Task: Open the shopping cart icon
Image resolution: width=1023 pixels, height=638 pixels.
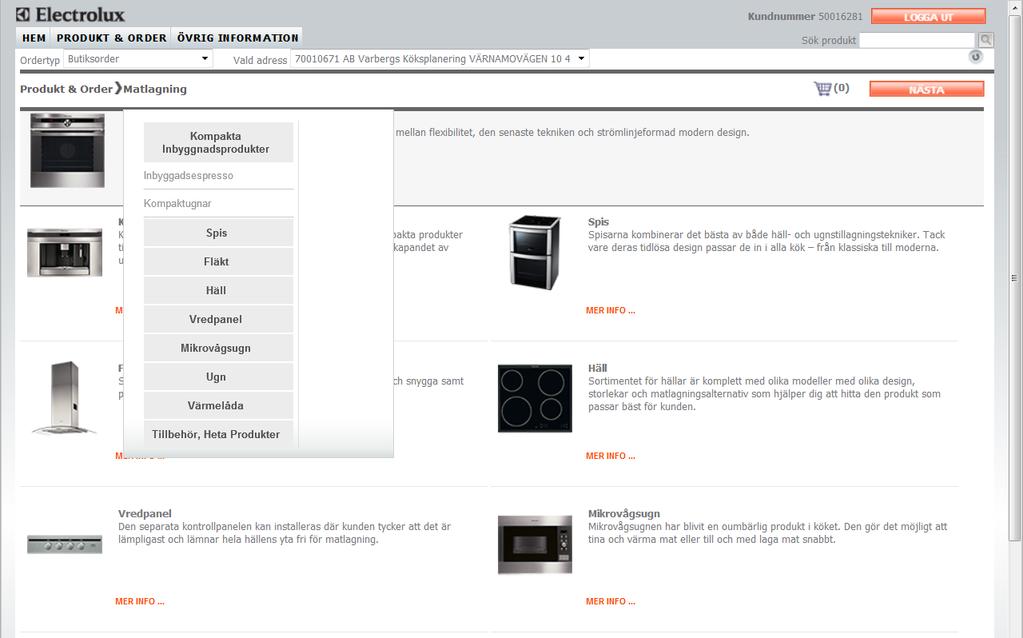Action: (x=823, y=88)
